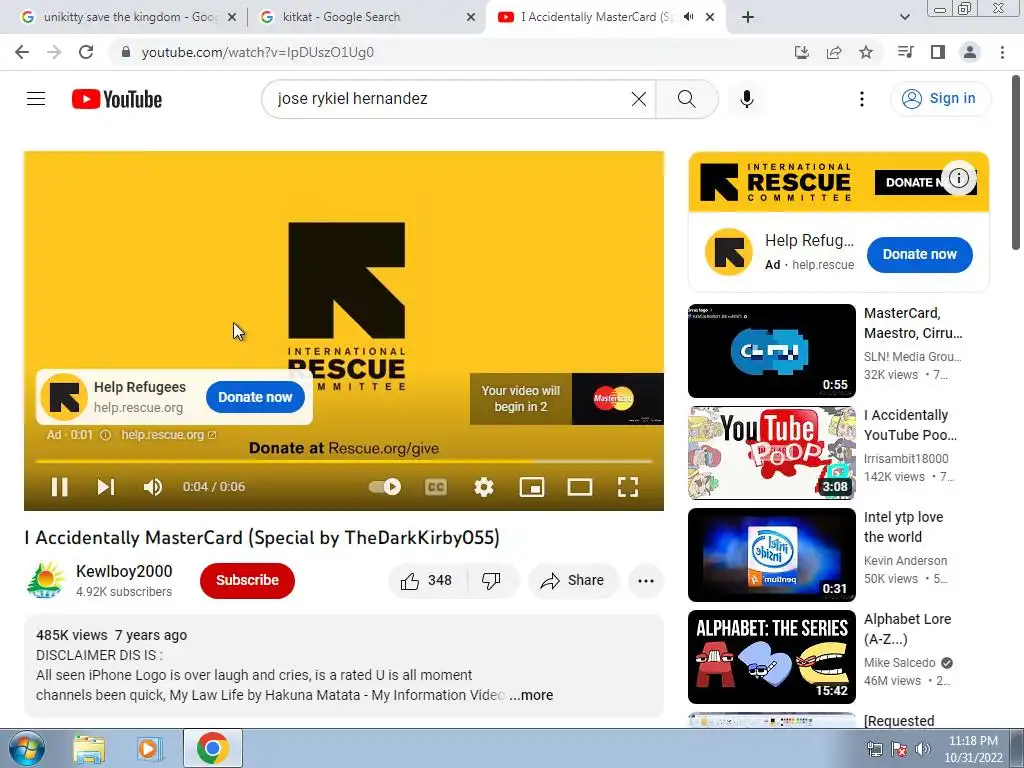Switch to miniplayer mode
Viewport: 1024px width, 768px height.
532,487
